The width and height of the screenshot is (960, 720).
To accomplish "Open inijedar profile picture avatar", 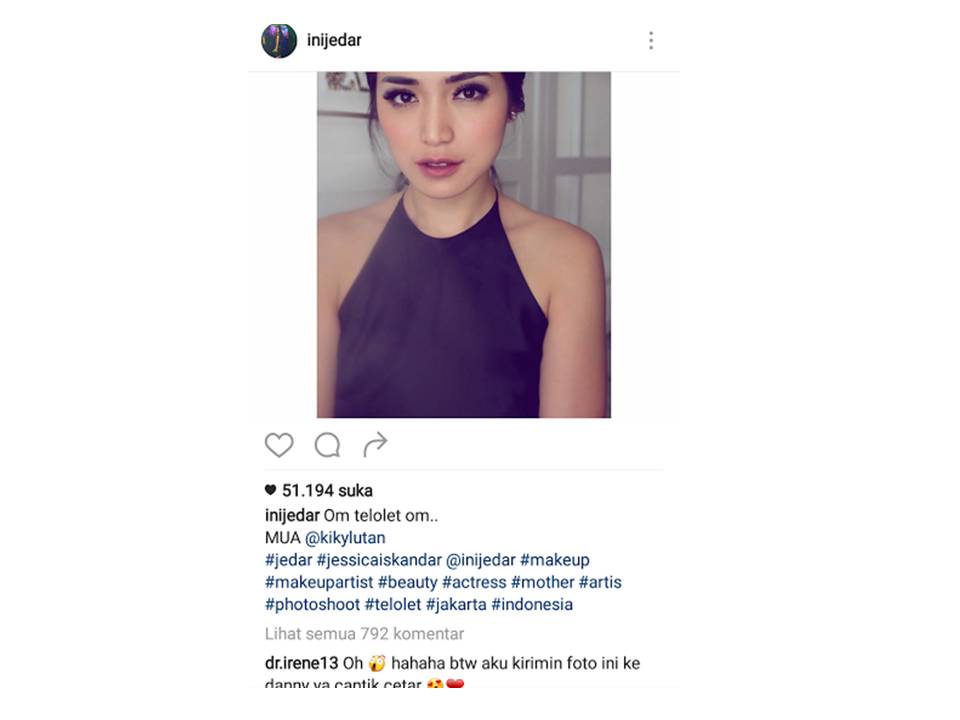I will click(279, 40).
